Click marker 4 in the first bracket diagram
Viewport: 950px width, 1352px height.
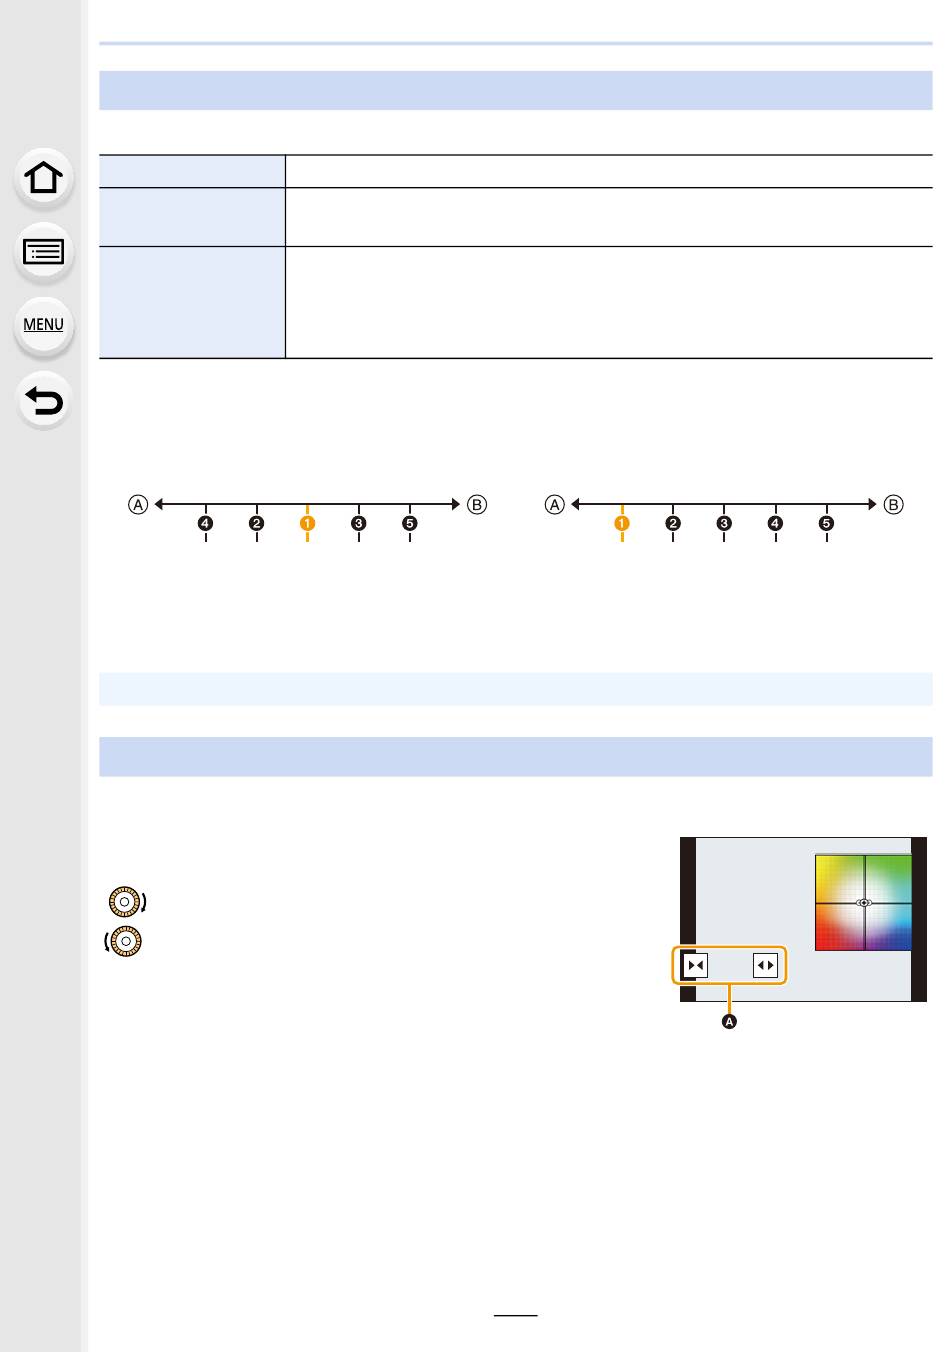pos(205,523)
